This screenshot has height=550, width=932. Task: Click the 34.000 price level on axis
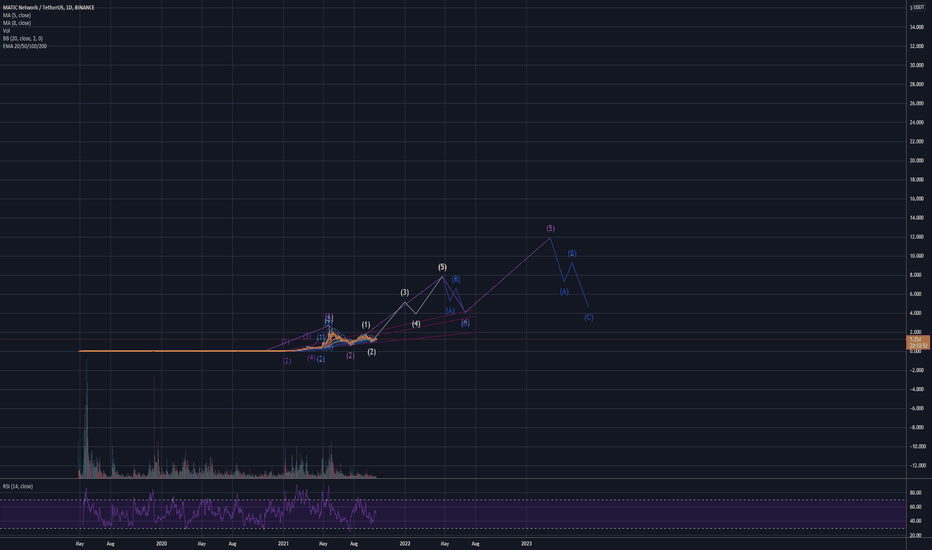tap(916, 27)
